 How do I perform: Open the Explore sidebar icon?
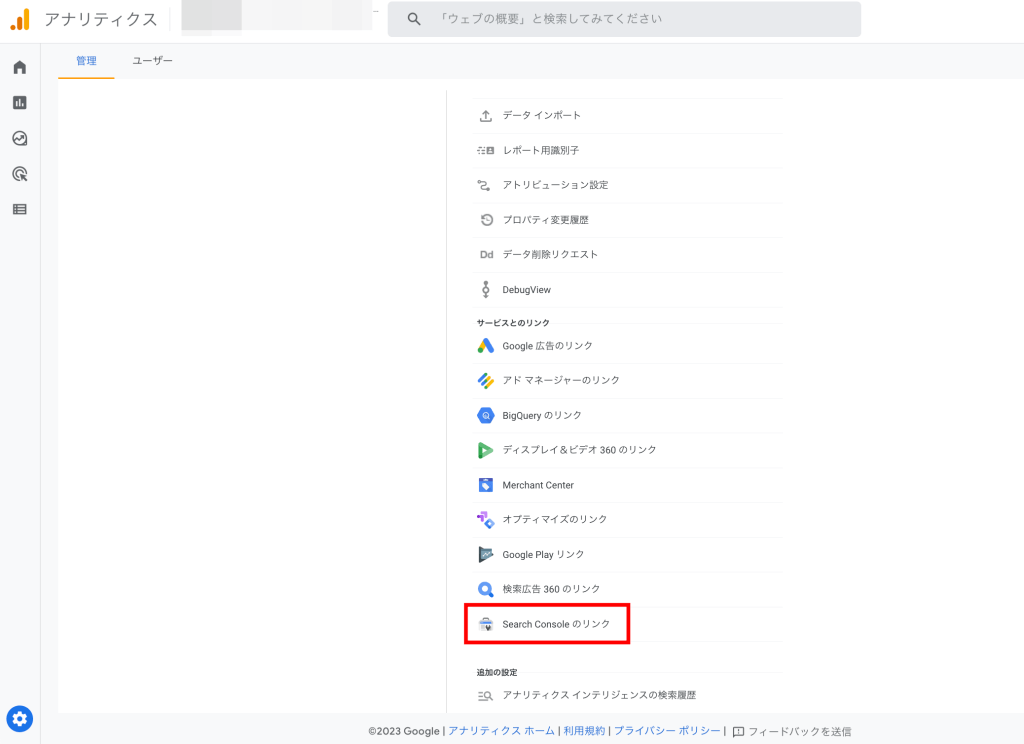[20, 138]
